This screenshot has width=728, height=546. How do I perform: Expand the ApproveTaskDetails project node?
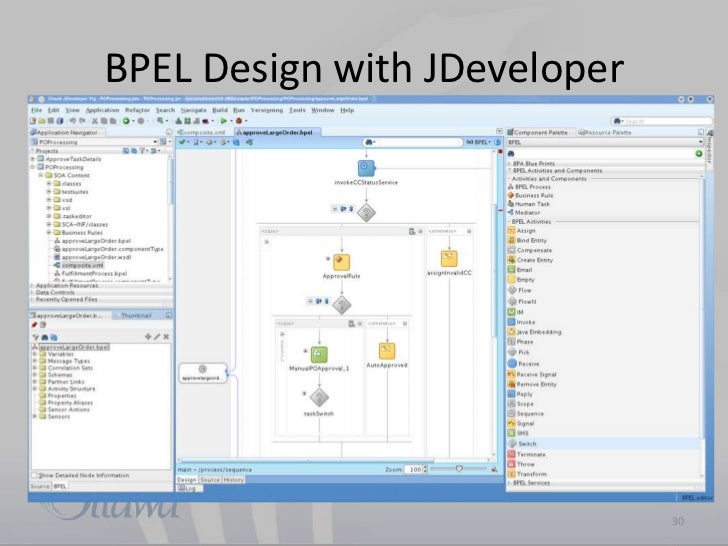click(x=33, y=159)
